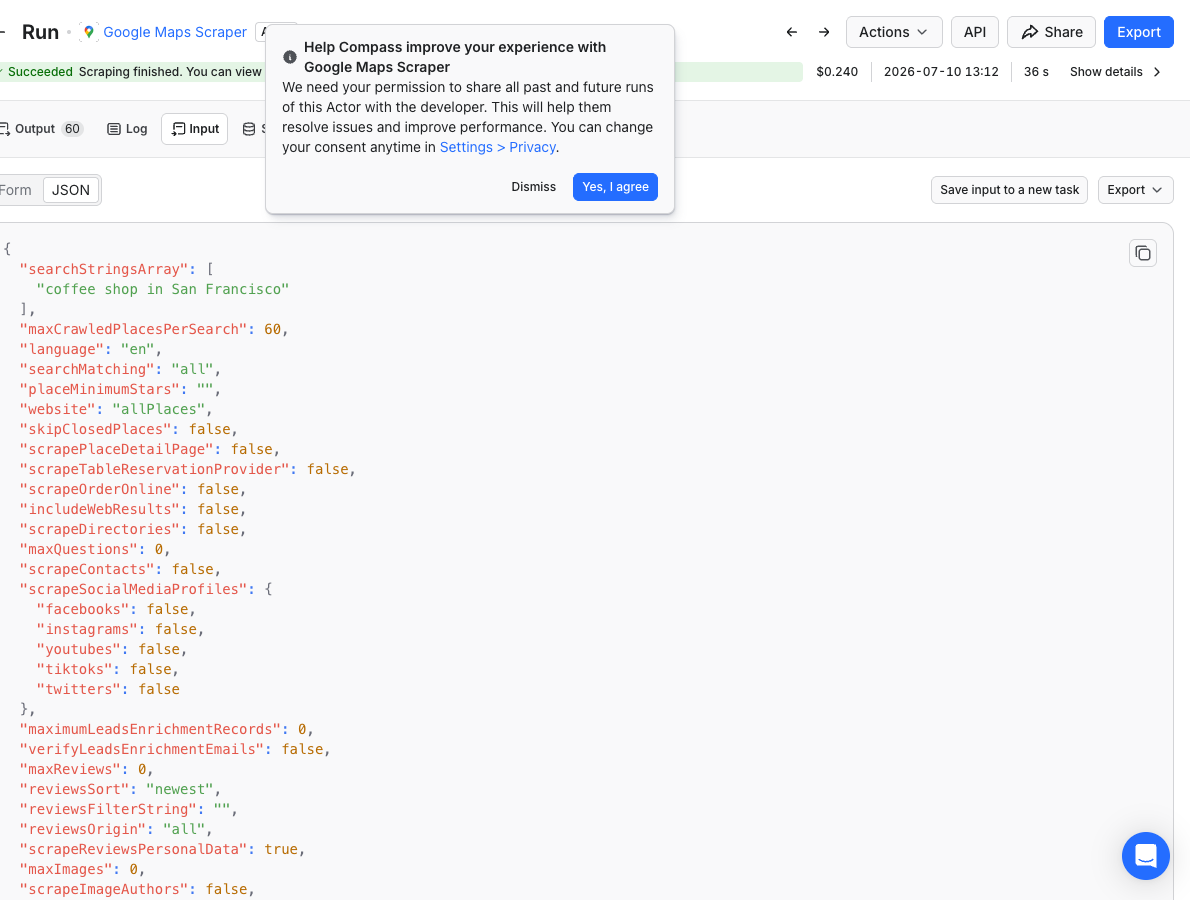The height and width of the screenshot is (900, 1190).
Task: Share this run
Action: point(1051,32)
